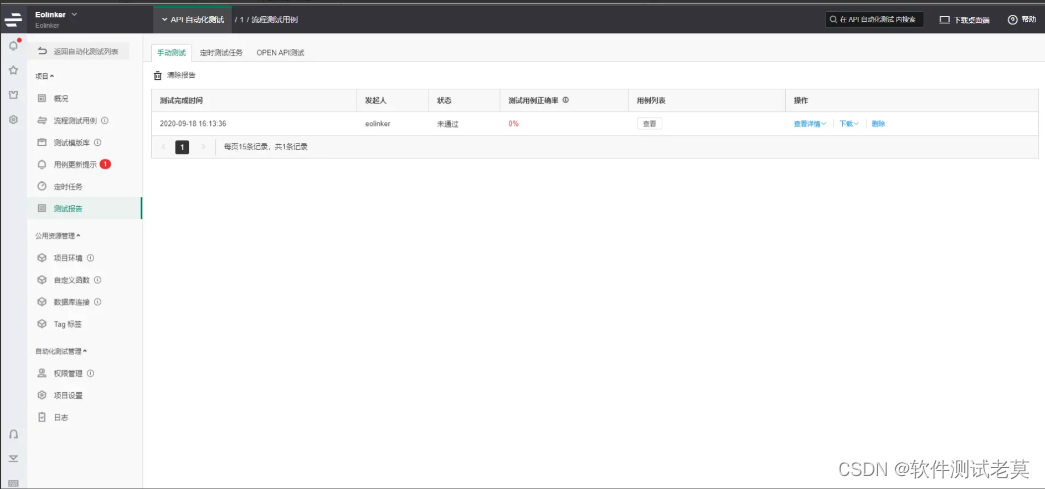Click the 查看 button in 用例列表
The height and width of the screenshot is (489, 1045).
tap(649, 124)
